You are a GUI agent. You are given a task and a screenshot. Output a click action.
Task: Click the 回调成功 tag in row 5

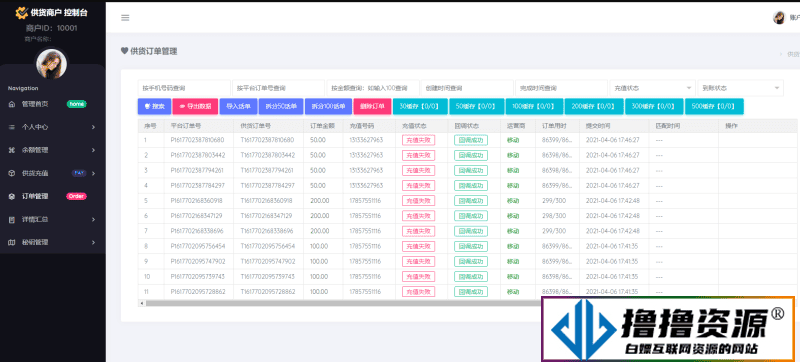click(x=471, y=200)
